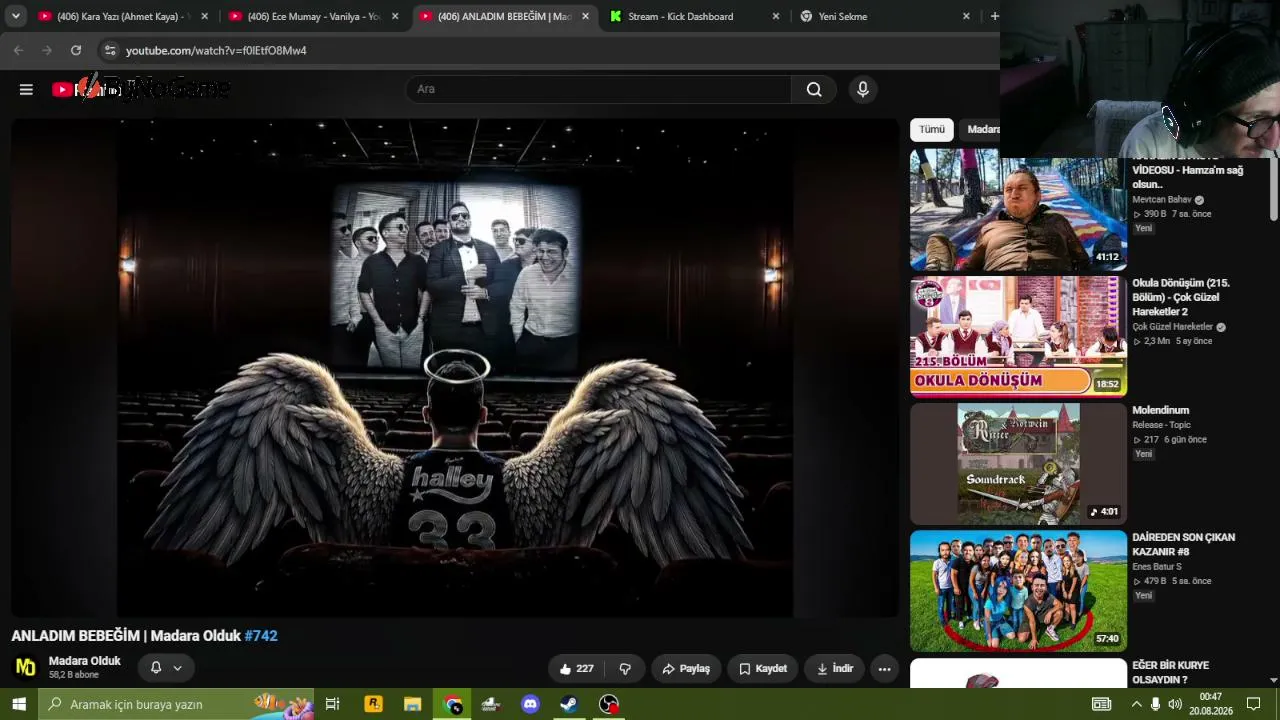The height and width of the screenshot is (720, 1280).
Task: Focus the browser address bar URL
Action: [x=216, y=50]
